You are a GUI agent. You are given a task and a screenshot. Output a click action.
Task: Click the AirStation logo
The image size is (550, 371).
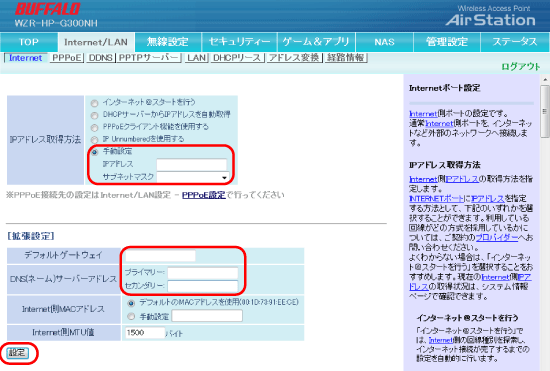pos(490,20)
